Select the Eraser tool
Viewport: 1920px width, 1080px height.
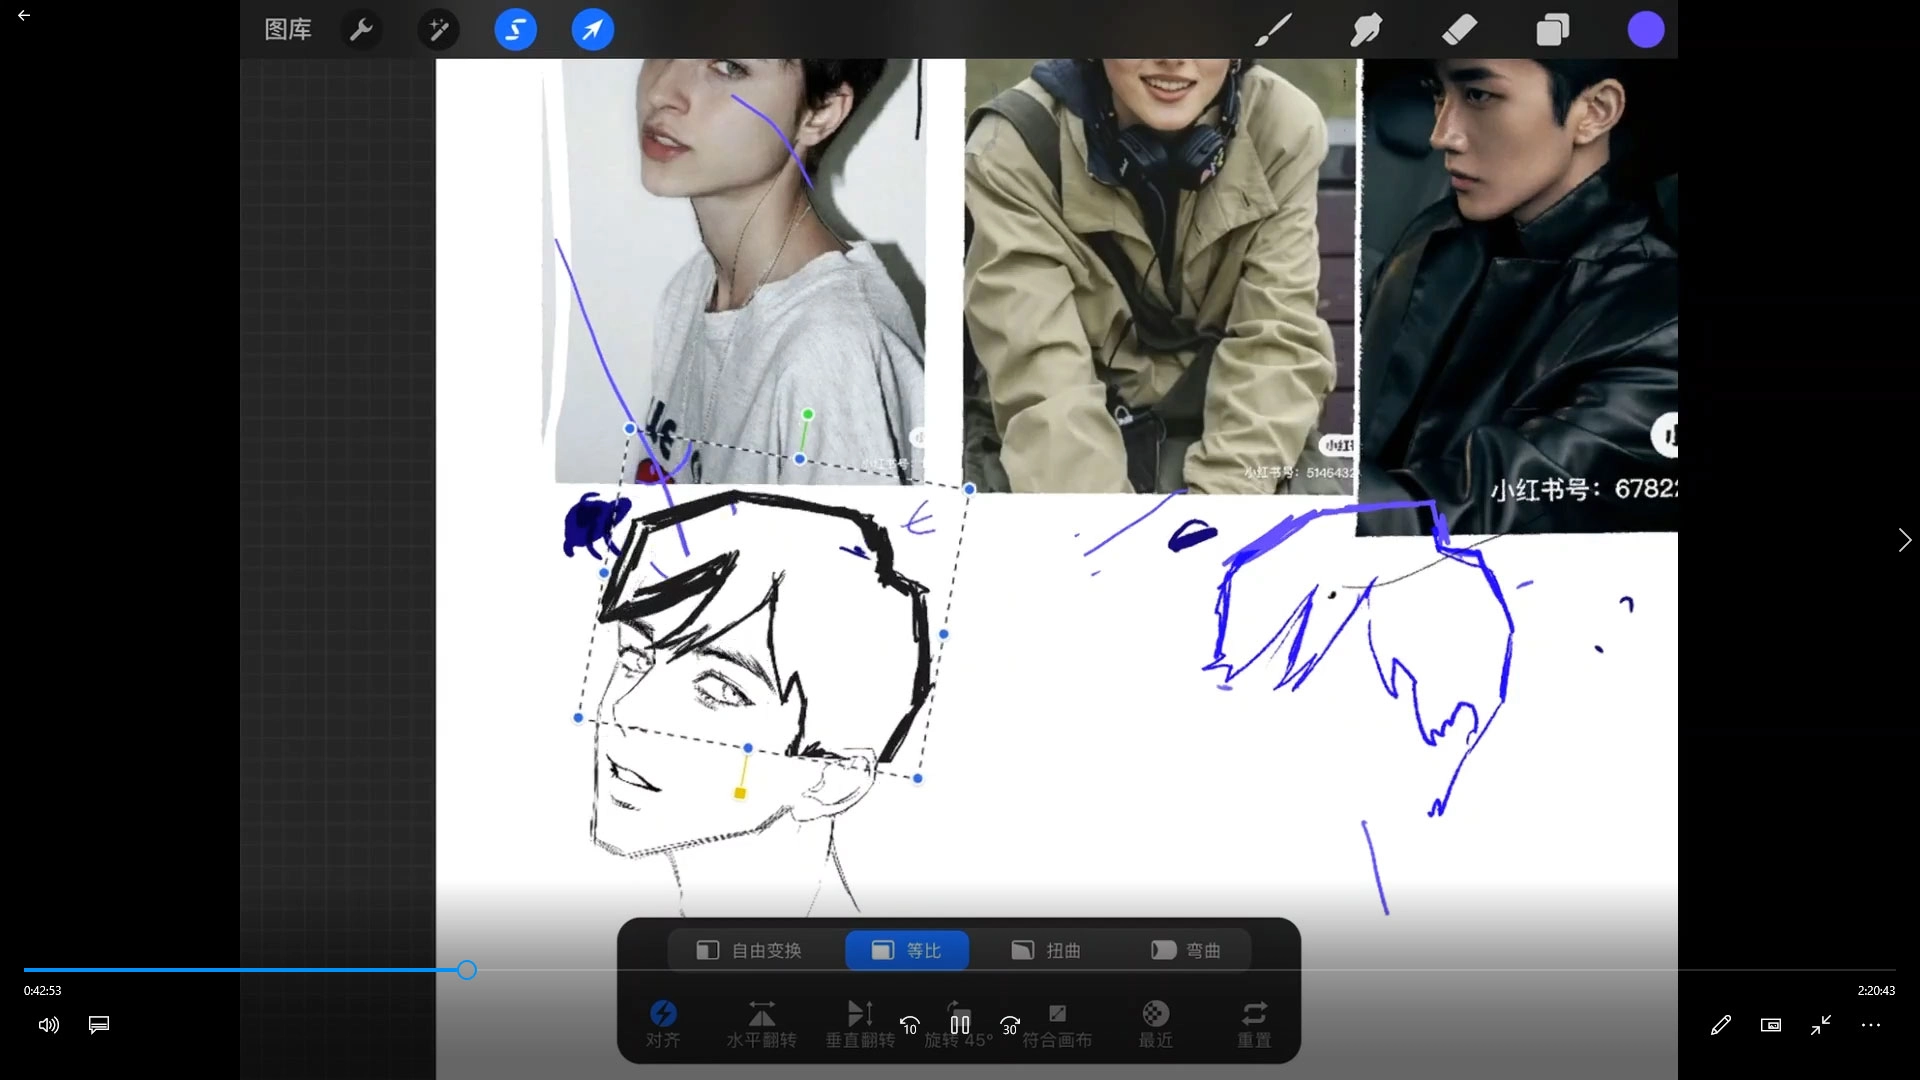point(1459,30)
